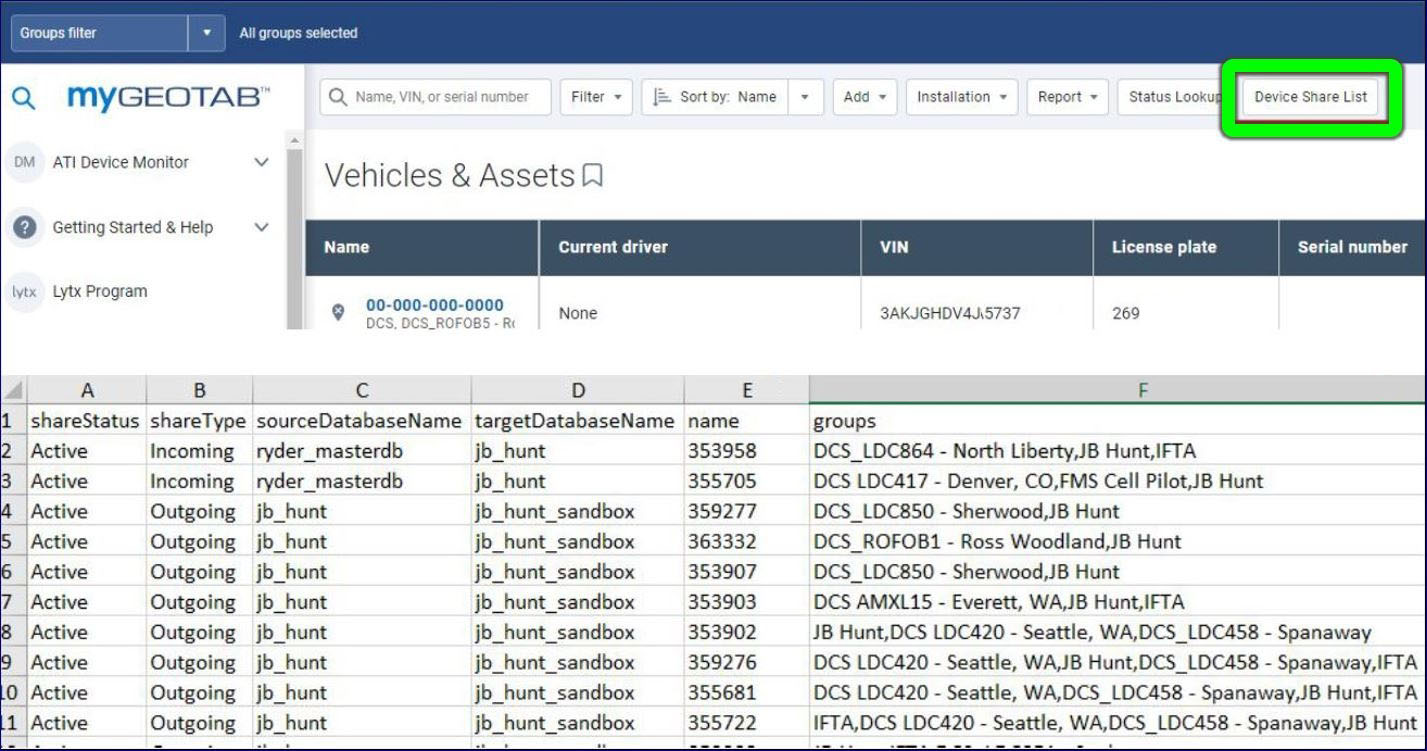Click the None current driver cell
This screenshot has height=751, width=1427.
(578, 313)
